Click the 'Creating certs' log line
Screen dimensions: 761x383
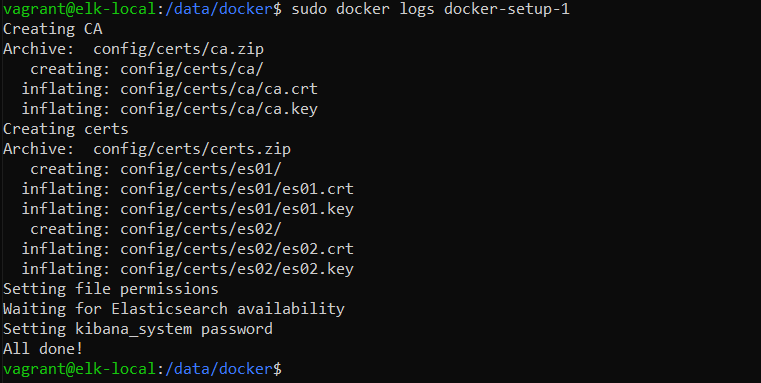(x=66, y=129)
